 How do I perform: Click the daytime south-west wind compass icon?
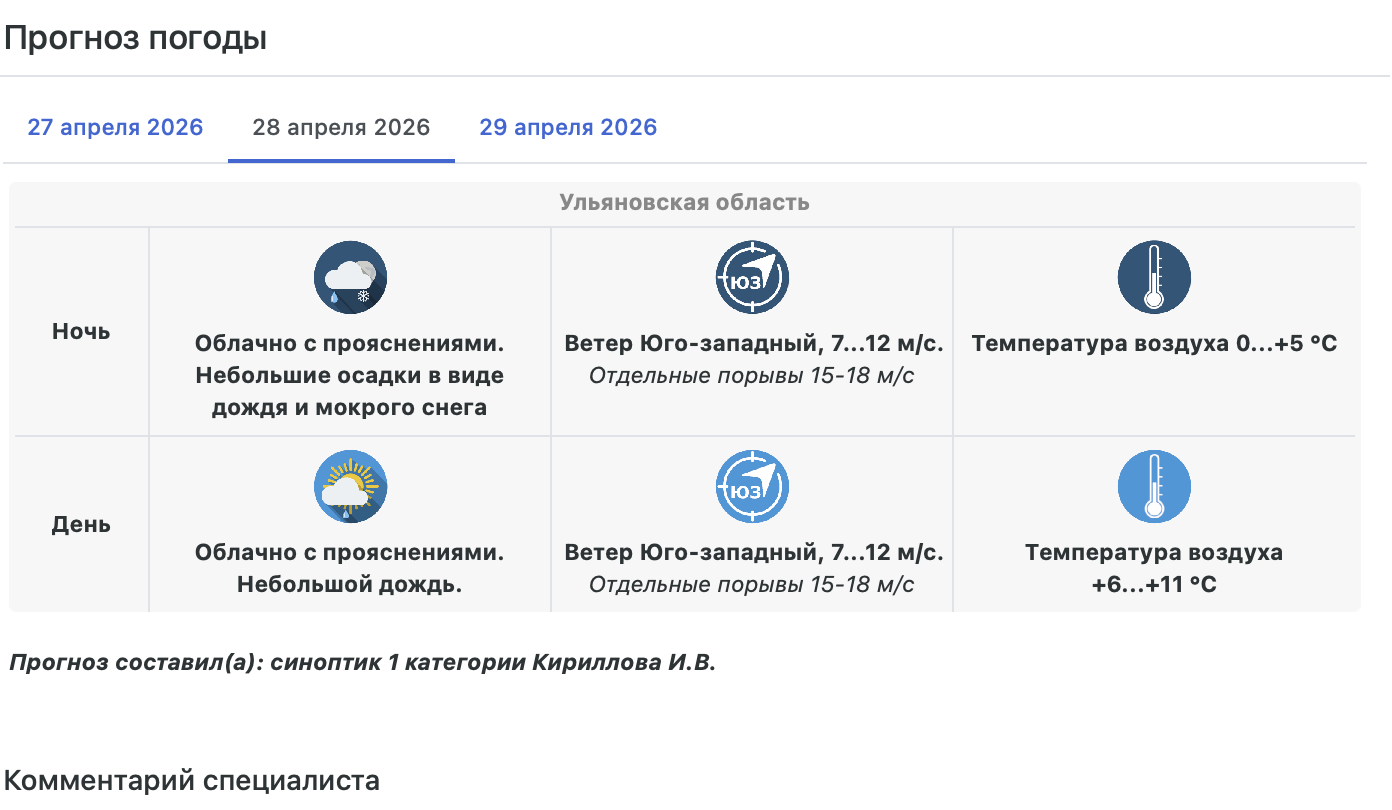pyautogui.click(x=752, y=487)
